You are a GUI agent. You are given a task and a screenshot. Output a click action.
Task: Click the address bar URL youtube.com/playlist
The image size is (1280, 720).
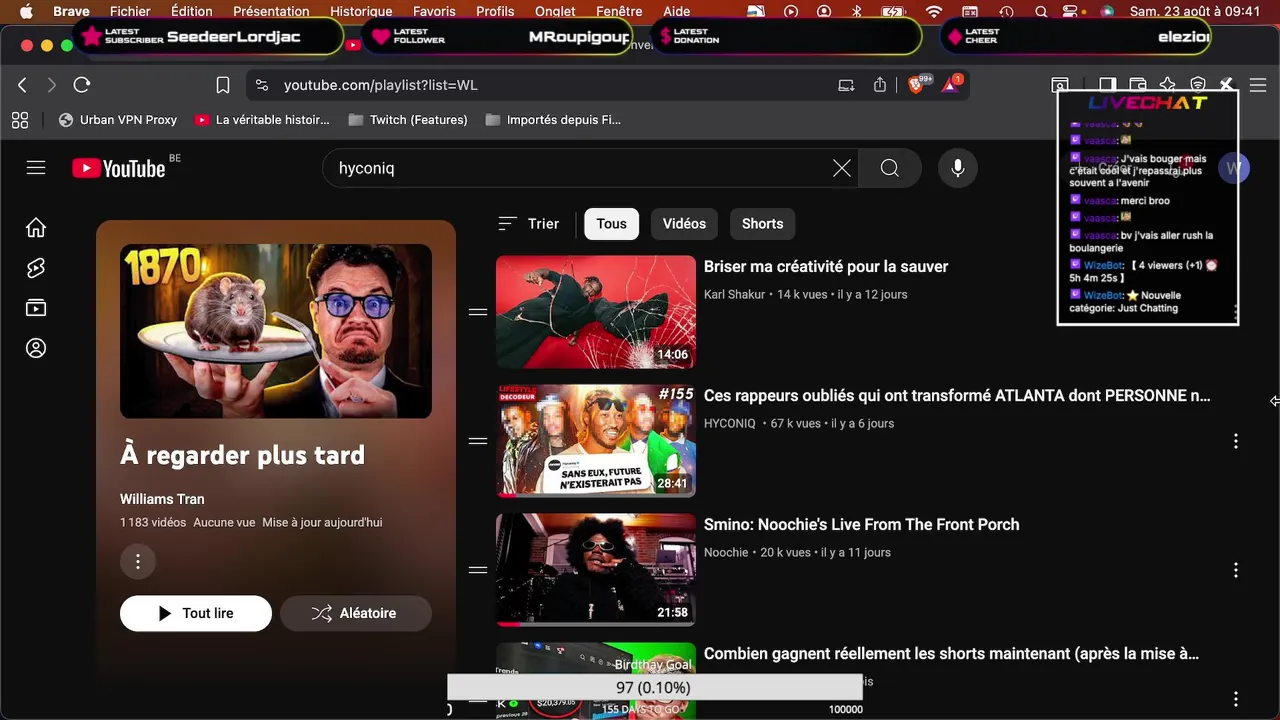pos(381,85)
